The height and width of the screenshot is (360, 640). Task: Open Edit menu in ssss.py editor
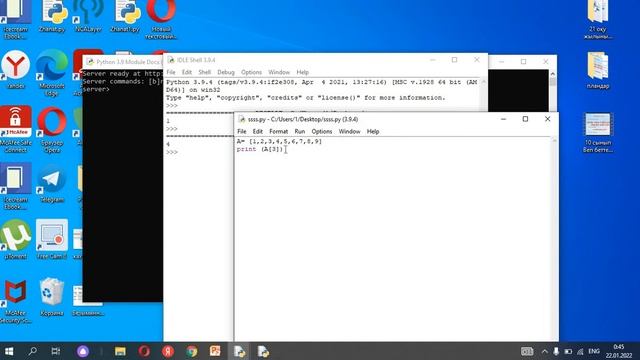[258, 131]
